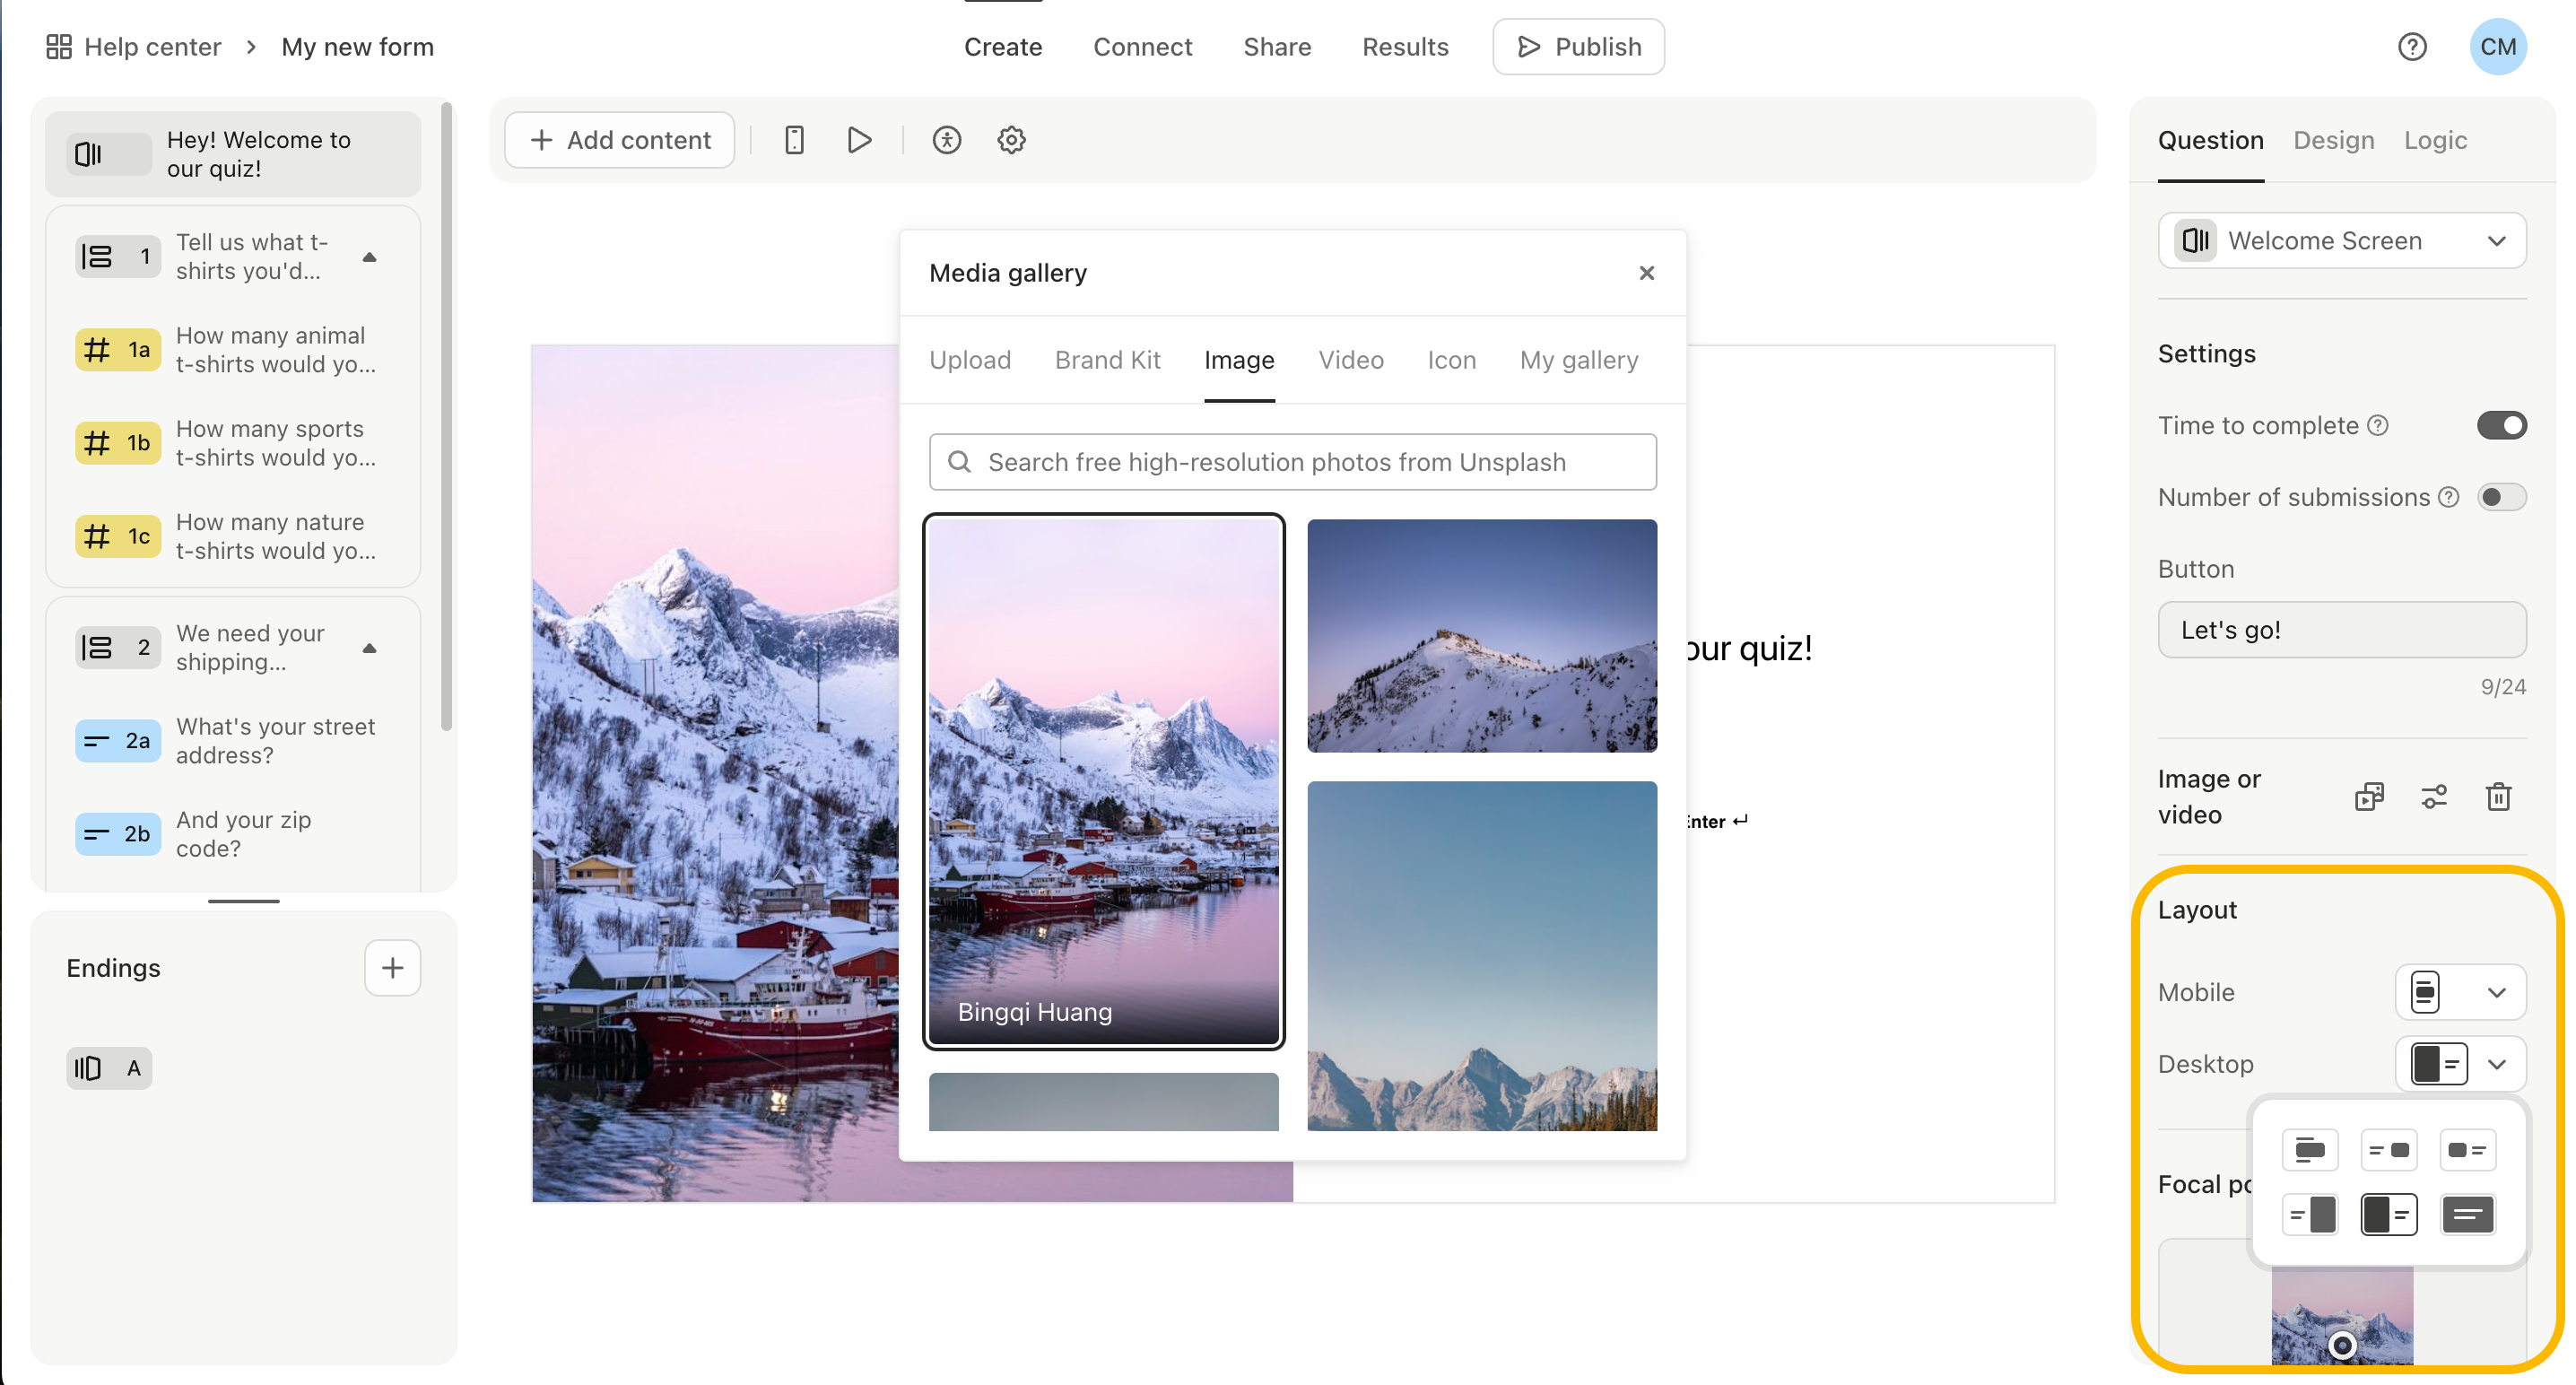This screenshot has width=2576, height=1385.
Task: Select the Ending A screen icon
Action: [x=109, y=1069]
